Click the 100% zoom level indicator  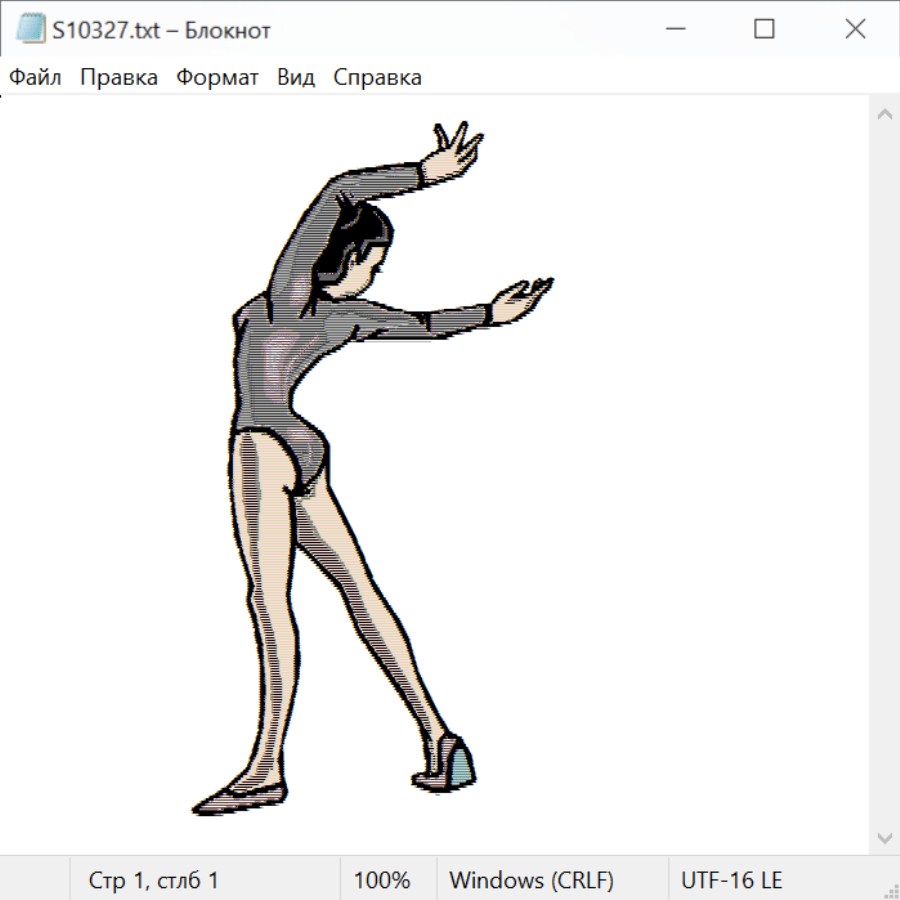pyautogui.click(x=382, y=880)
